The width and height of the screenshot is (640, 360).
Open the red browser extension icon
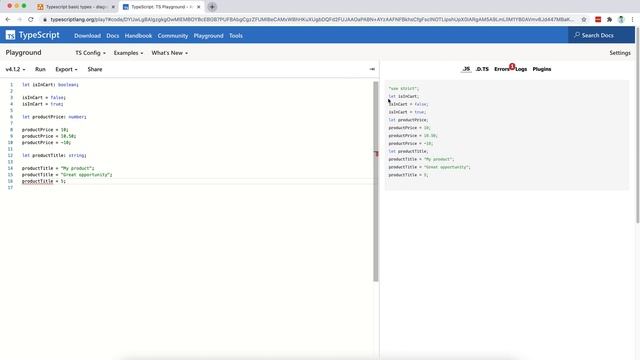pyautogui.click(x=598, y=19)
